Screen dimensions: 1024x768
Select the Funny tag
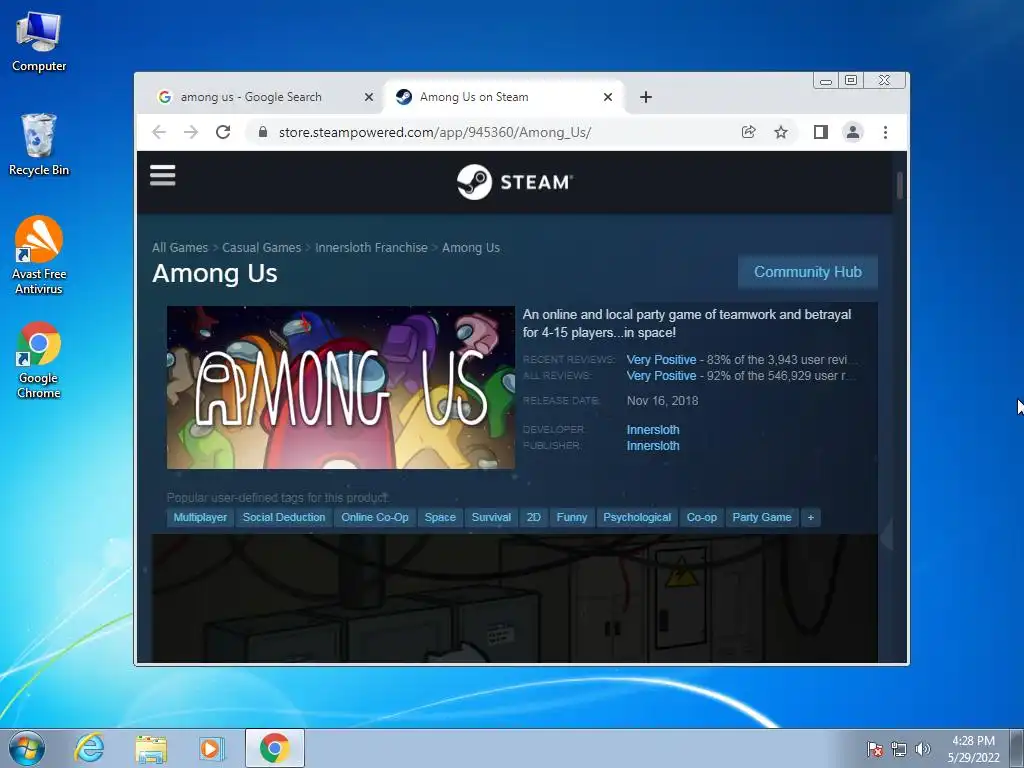[x=572, y=517]
